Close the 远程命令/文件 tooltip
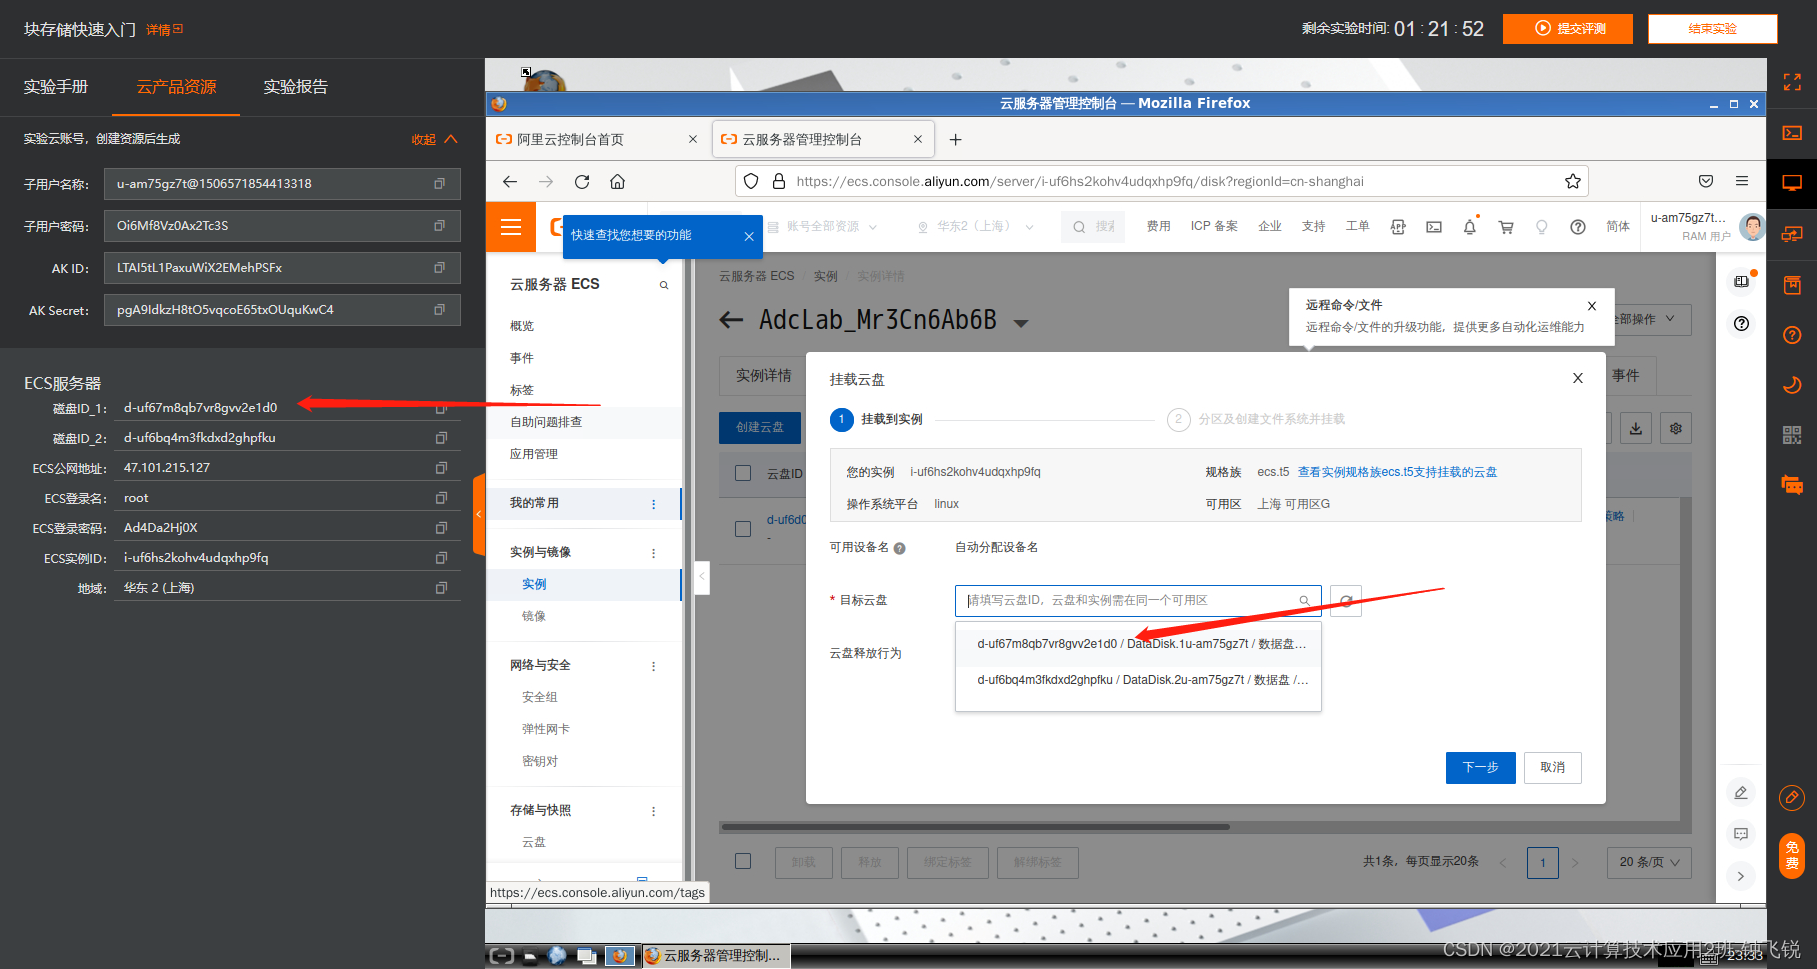 click(1592, 306)
